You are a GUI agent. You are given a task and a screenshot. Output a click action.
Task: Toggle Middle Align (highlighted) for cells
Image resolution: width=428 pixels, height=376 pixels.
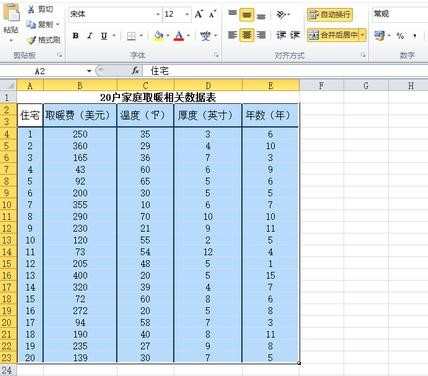247,14
